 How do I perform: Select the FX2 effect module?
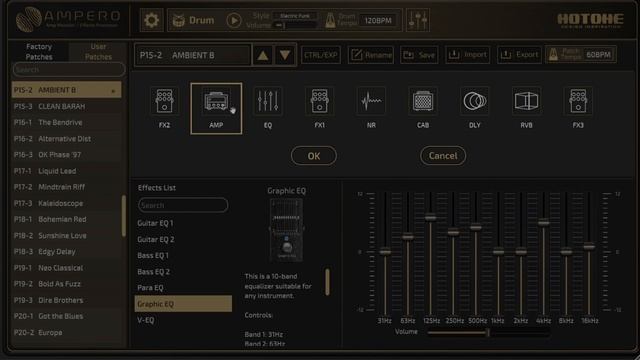pyautogui.click(x=164, y=108)
